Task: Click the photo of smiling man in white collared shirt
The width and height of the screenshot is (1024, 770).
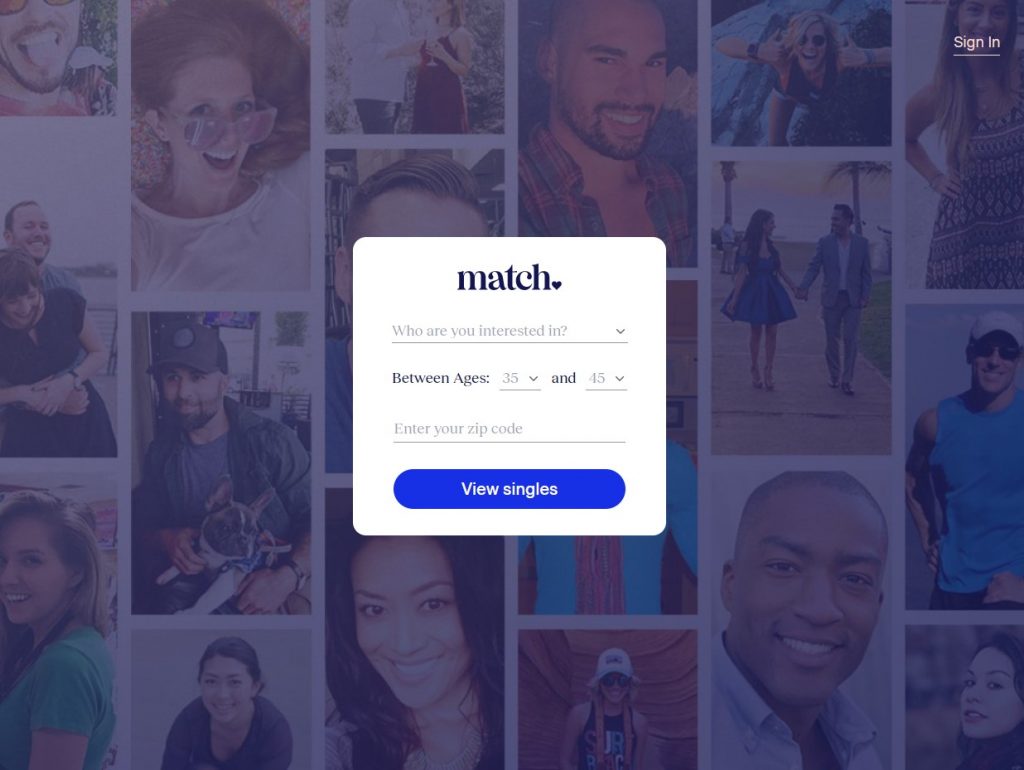Action: 801,620
